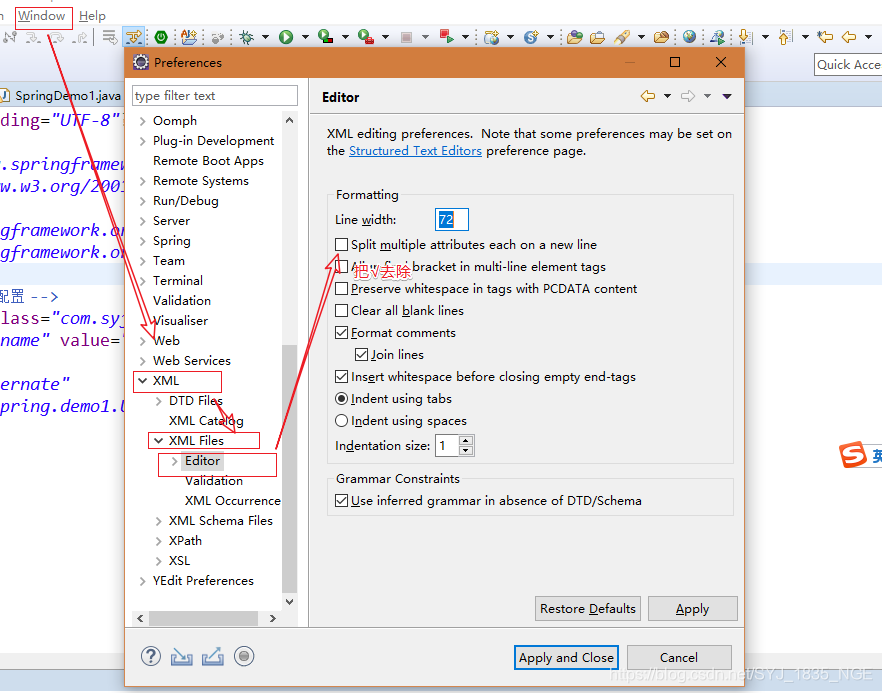Click the Oomph record preferences icon
882x693 pixels.
244,656
